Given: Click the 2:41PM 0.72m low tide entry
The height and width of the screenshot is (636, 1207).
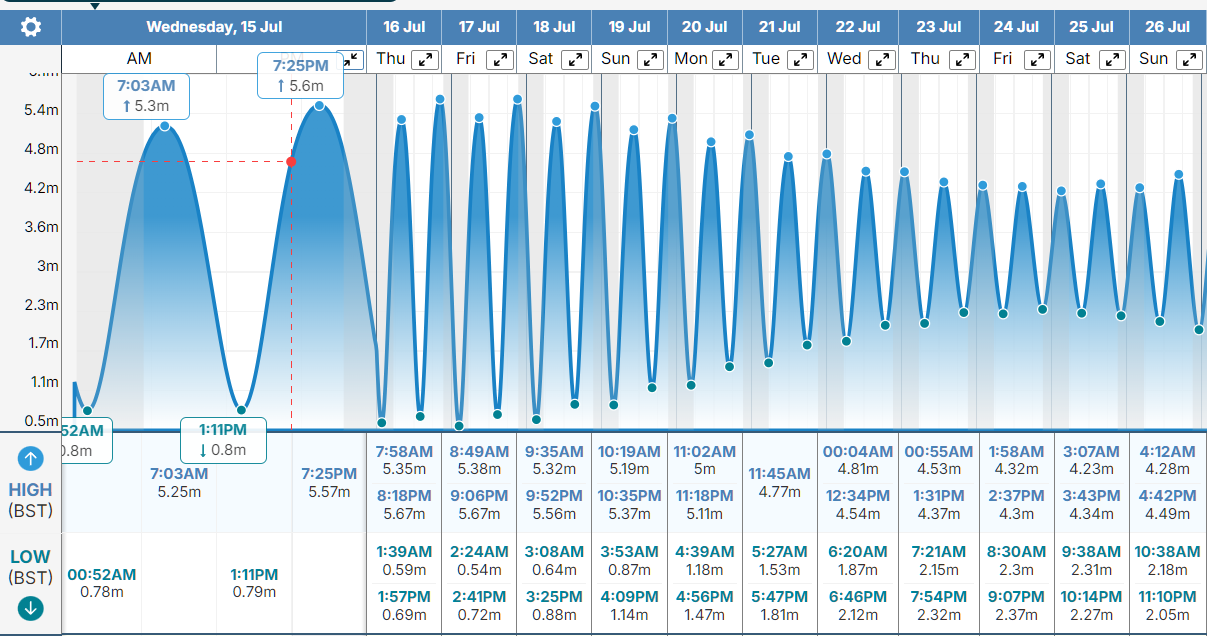Looking at the screenshot, I should pos(479,605).
